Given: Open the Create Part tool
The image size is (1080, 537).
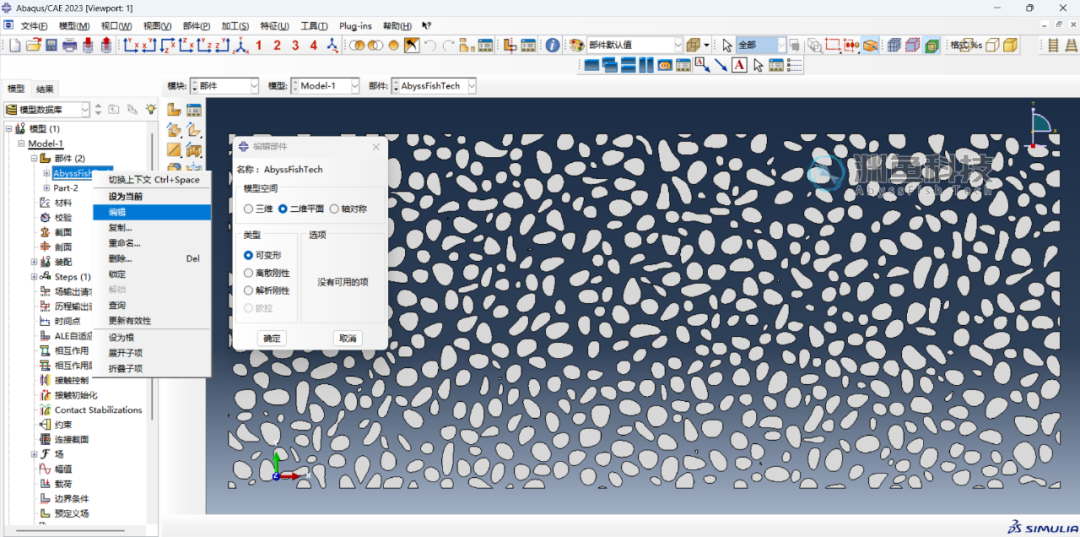Looking at the screenshot, I should pyautogui.click(x=174, y=110).
